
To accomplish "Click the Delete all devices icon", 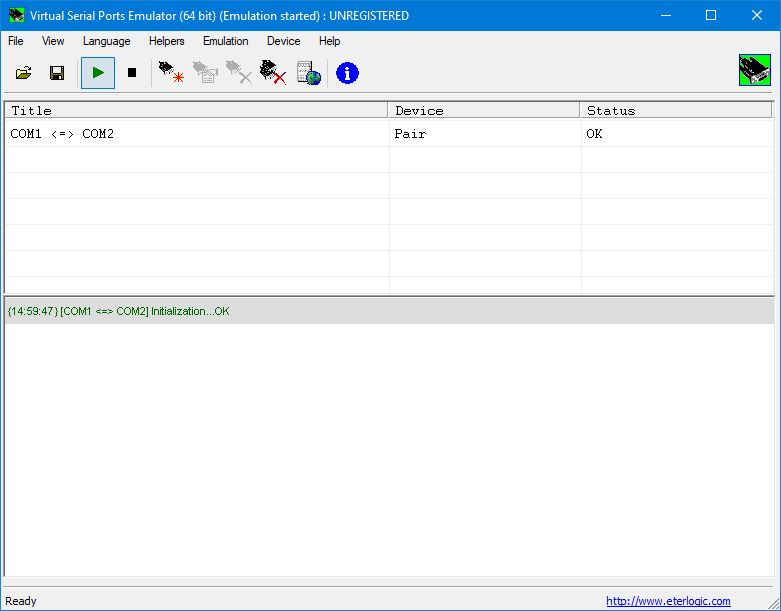I will click(273, 73).
